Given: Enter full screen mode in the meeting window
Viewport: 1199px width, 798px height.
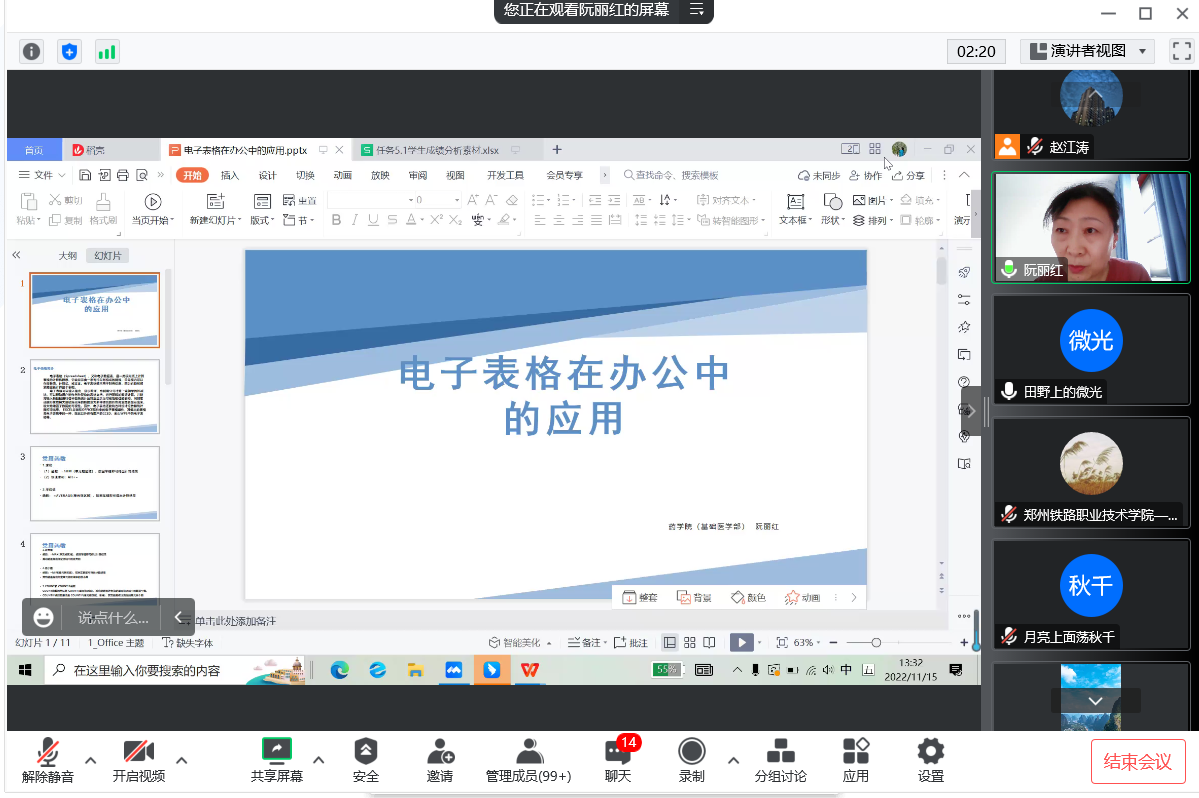Looking at the screenshot, I should [x=1181, y=51].
